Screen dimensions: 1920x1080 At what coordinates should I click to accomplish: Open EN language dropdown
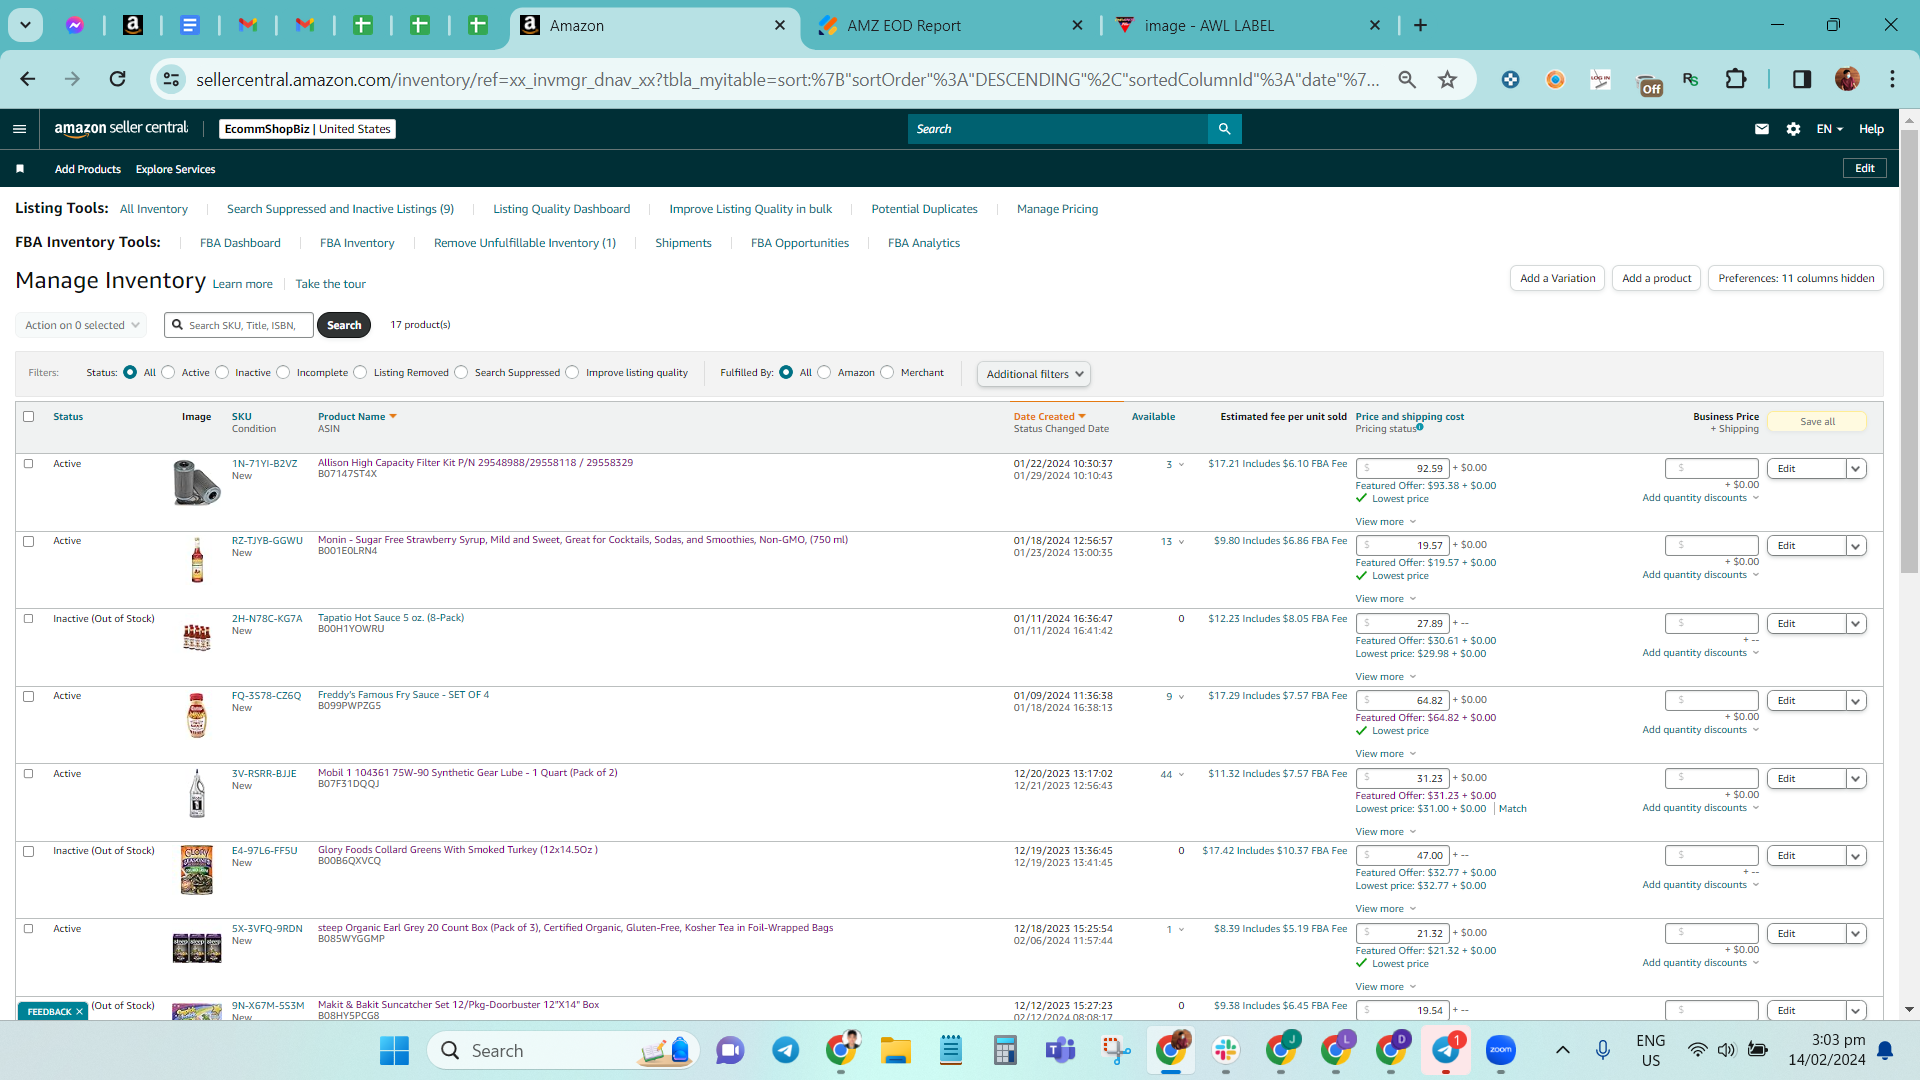point(1829,129)
